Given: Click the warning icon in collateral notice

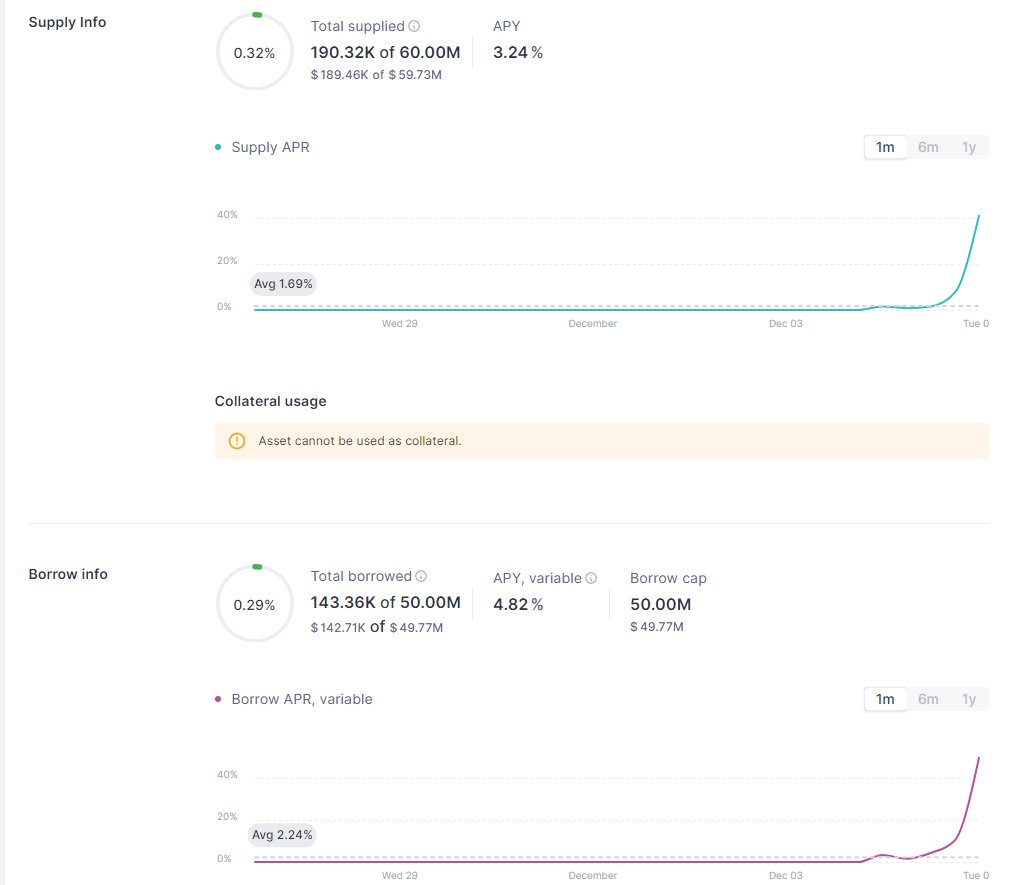Looking at the screenshot, I should tap(237, 441).
